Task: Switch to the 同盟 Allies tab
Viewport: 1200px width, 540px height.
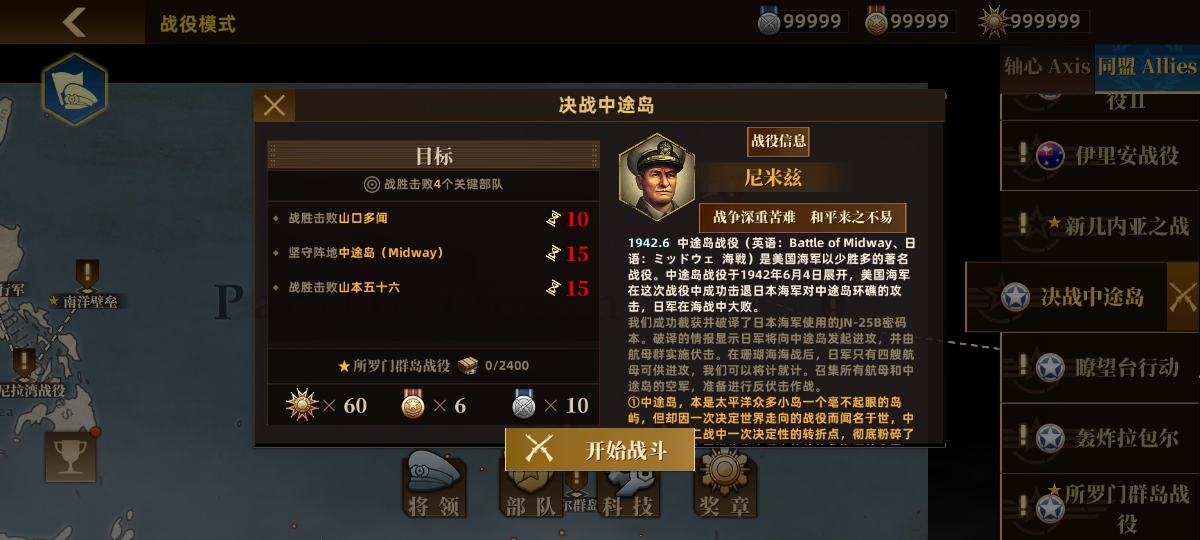Action: tap(1147, 67)
